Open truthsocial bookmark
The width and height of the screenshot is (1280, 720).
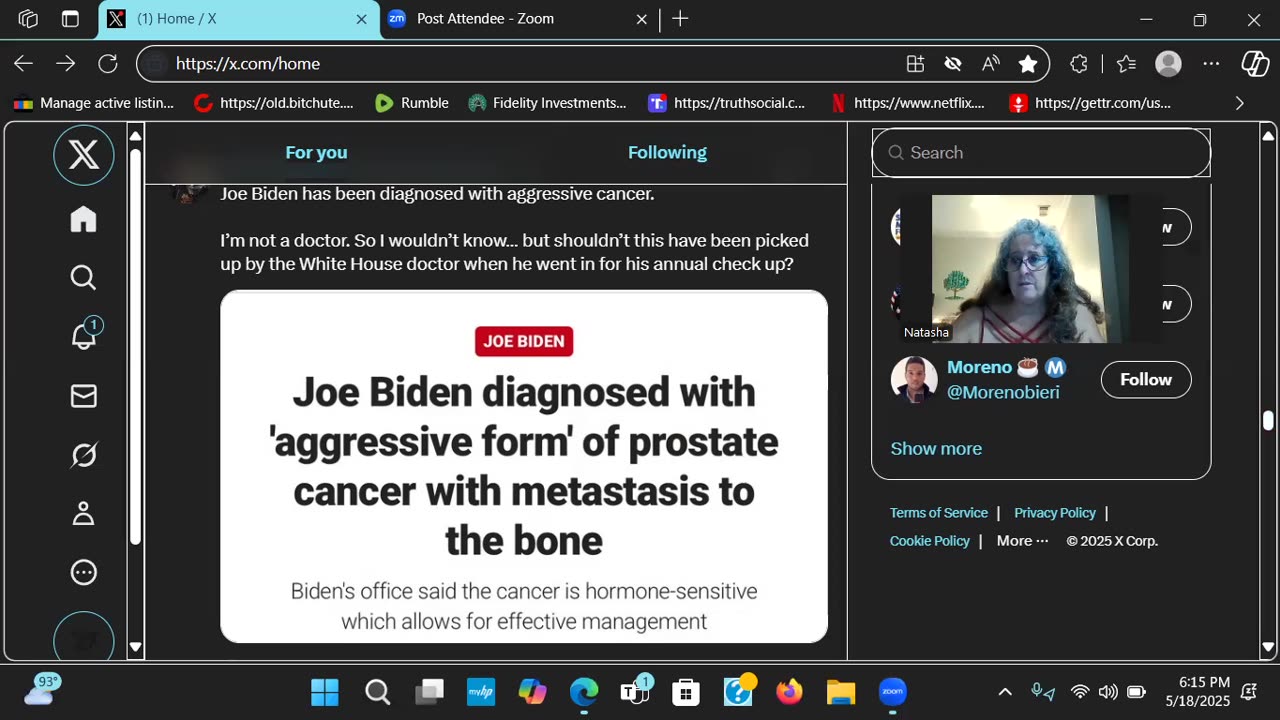pos(727,103)
